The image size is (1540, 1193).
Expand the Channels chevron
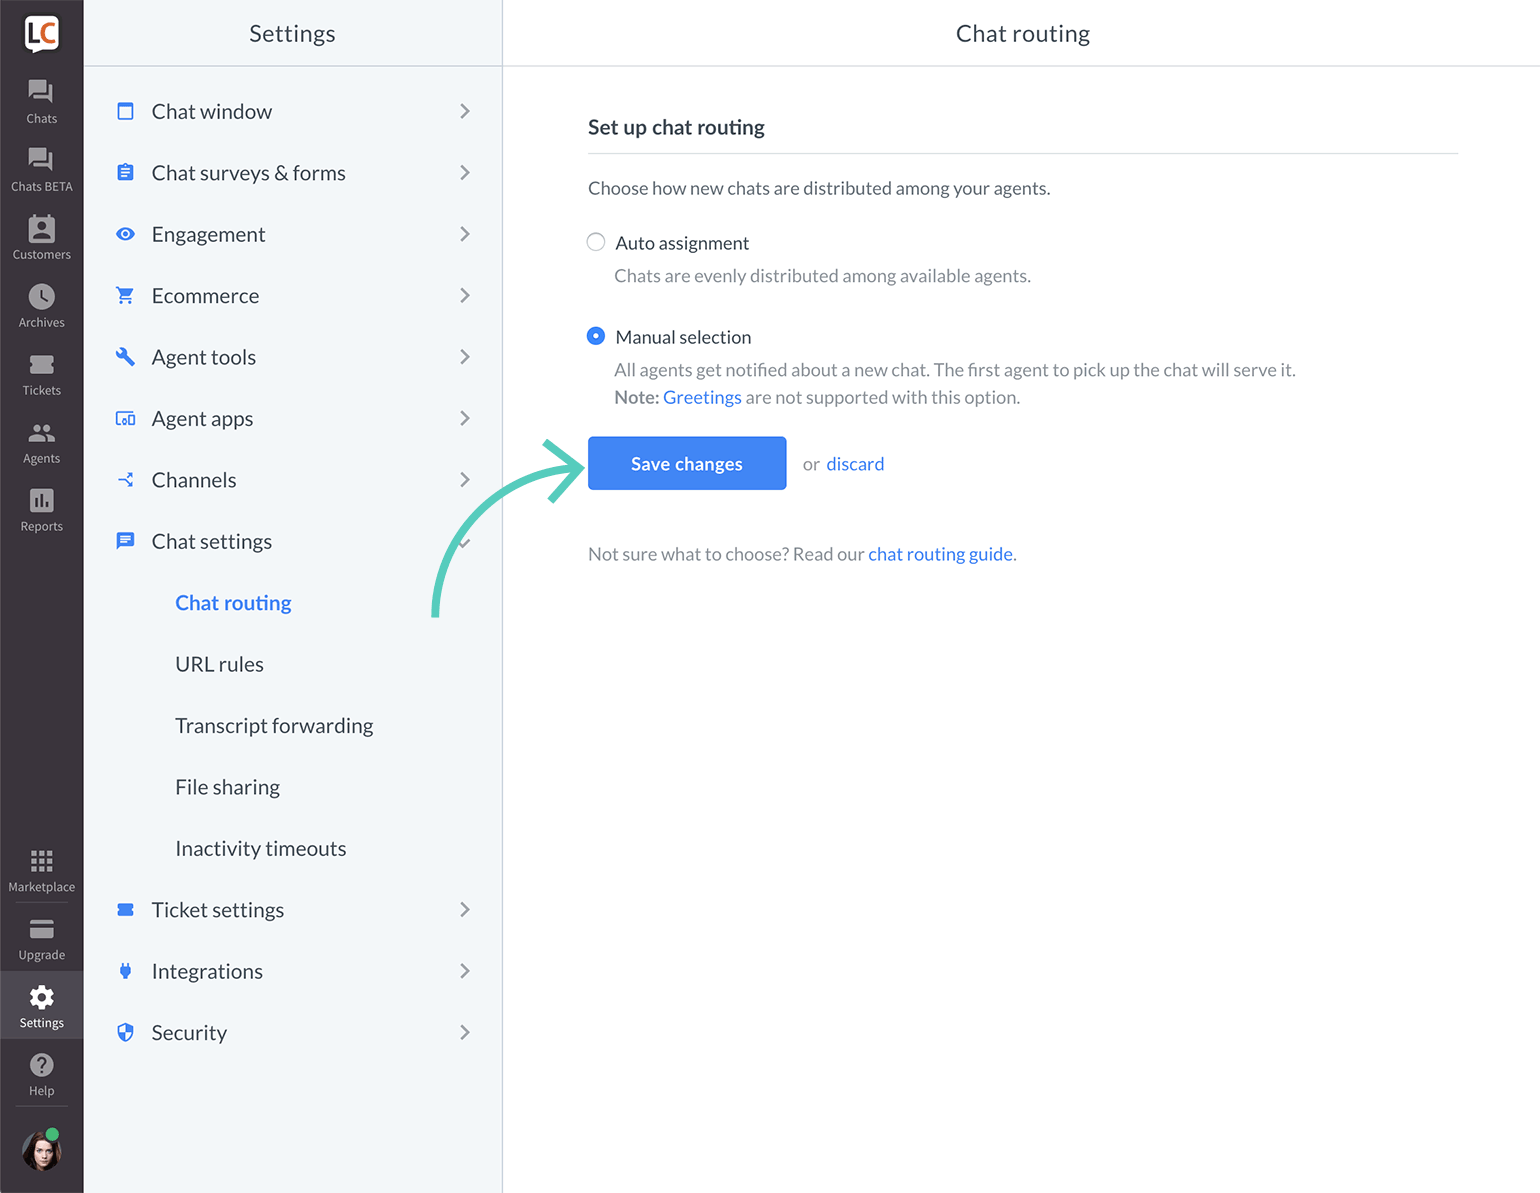(x=465, y=480)
